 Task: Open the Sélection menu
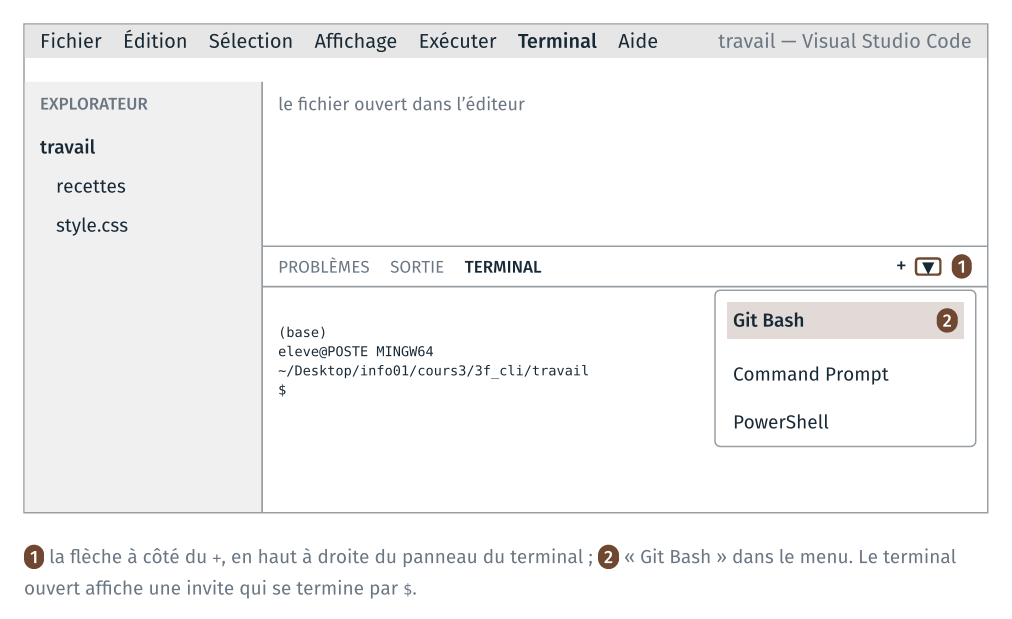tap(250, 41)
